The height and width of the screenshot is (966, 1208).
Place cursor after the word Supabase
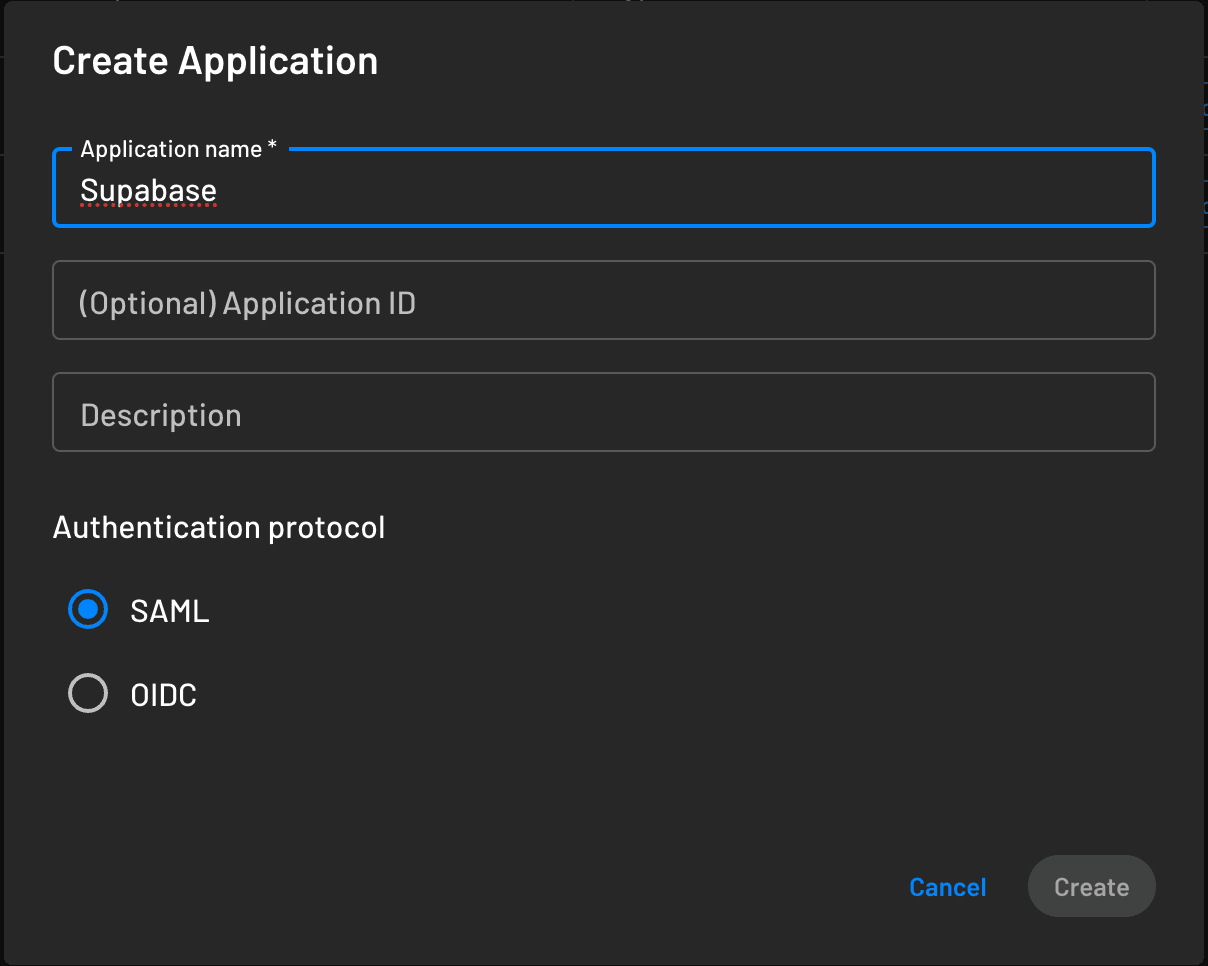click(x=219, y=190)
